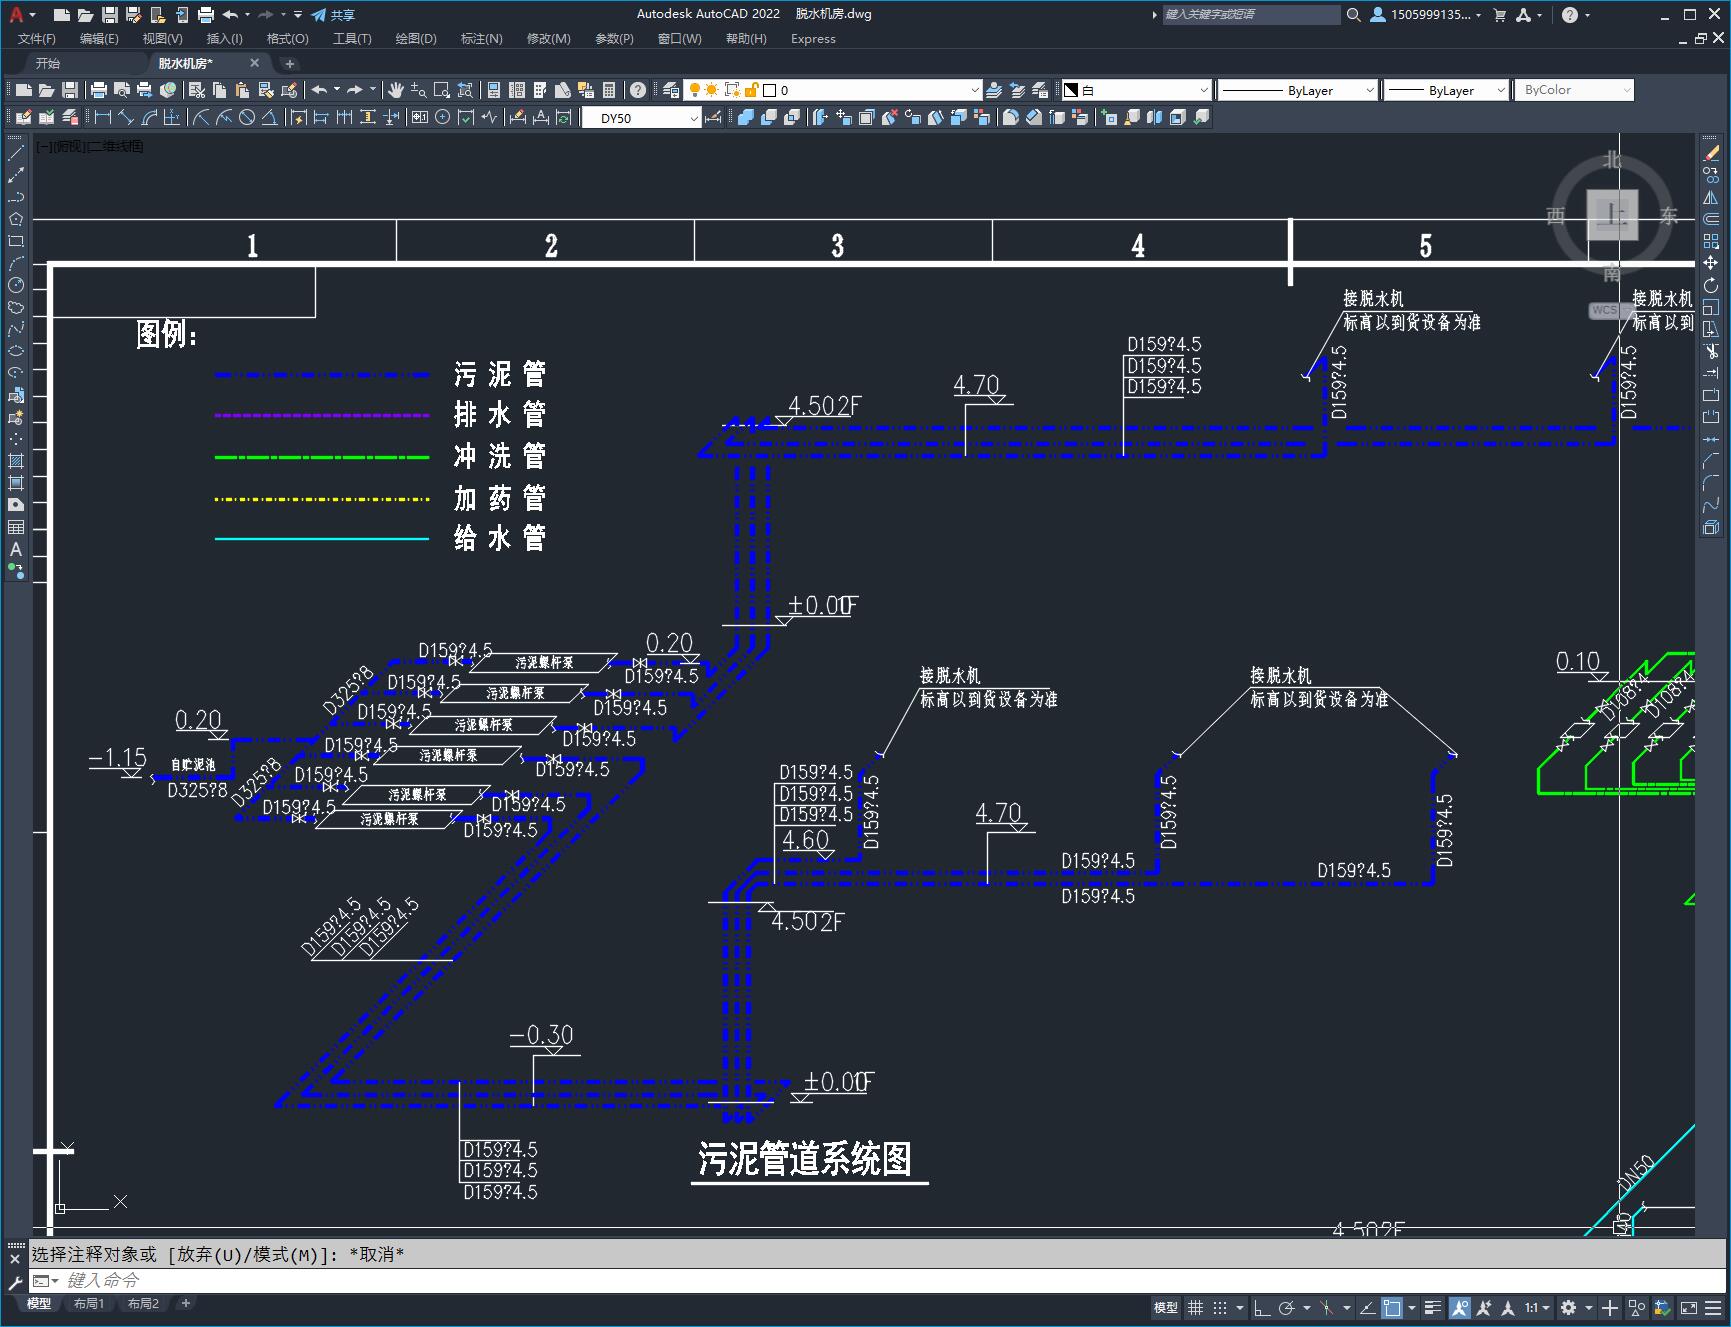Toggle object snap tracking in status bar
The width and height of the screenshot is (1731, 1327).
point(1367,1307)
